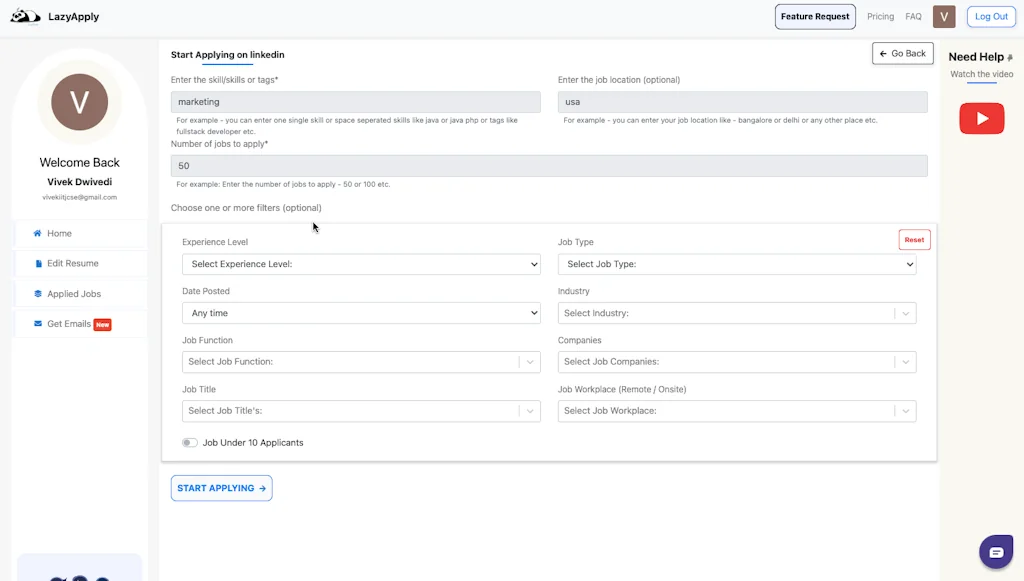Open the FAQ section
This screenshot has width=1024, height=581.
point(913,16)
